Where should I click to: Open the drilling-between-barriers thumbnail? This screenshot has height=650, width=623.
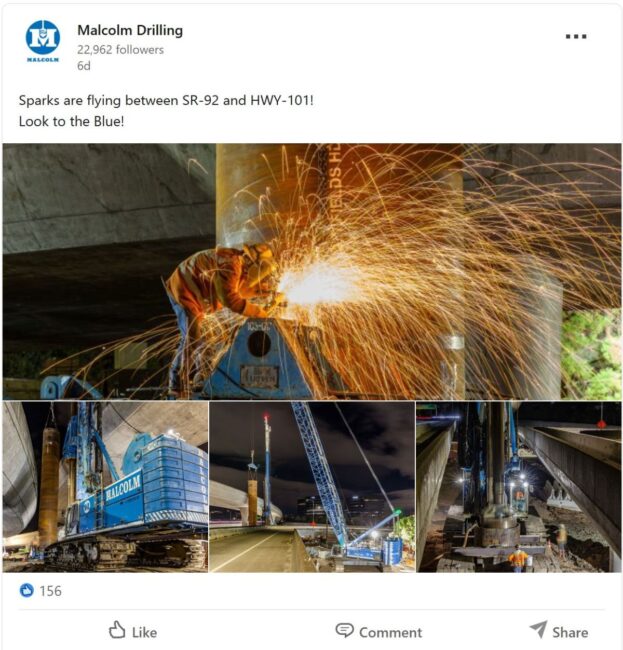[x=519, y=487]
